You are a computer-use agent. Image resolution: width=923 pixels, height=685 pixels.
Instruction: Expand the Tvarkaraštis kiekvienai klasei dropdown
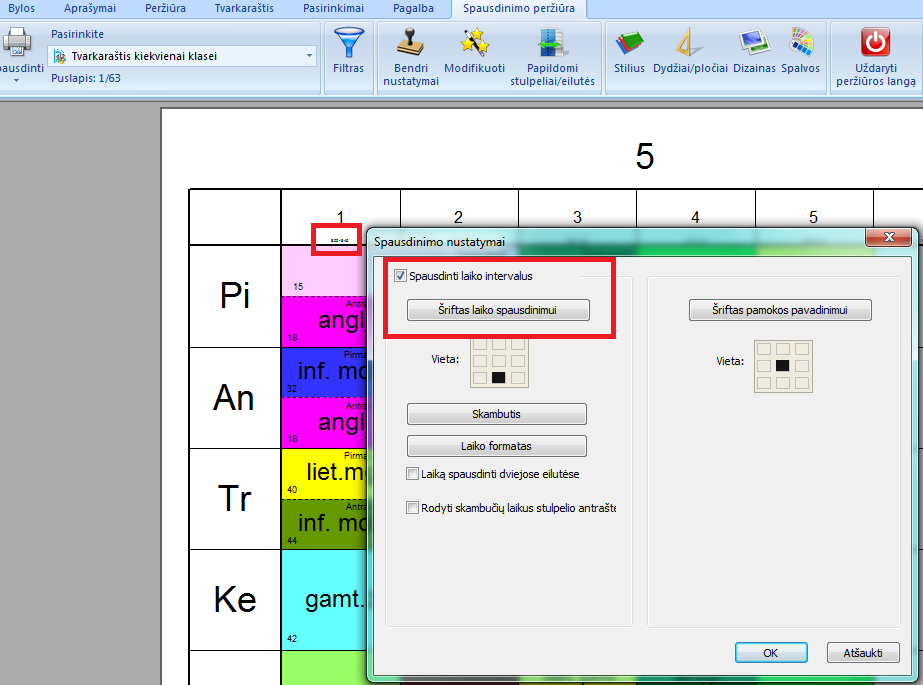tap(307, 56)
